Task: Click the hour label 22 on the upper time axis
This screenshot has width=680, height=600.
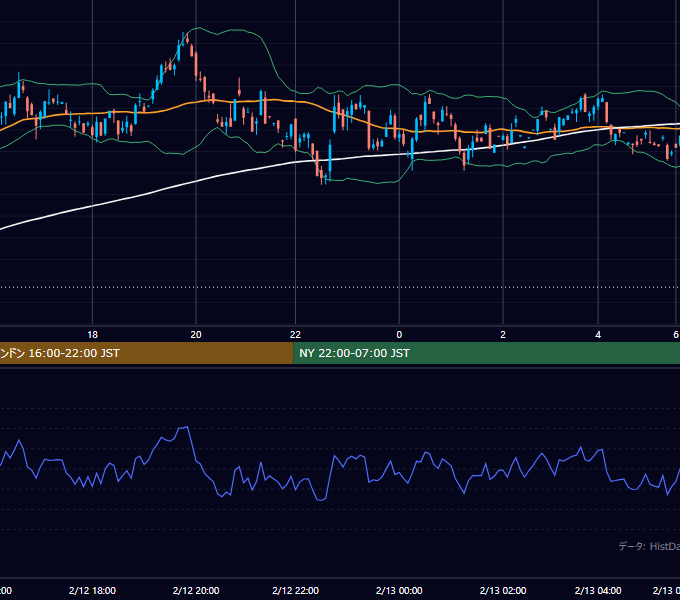Action: 295,335
